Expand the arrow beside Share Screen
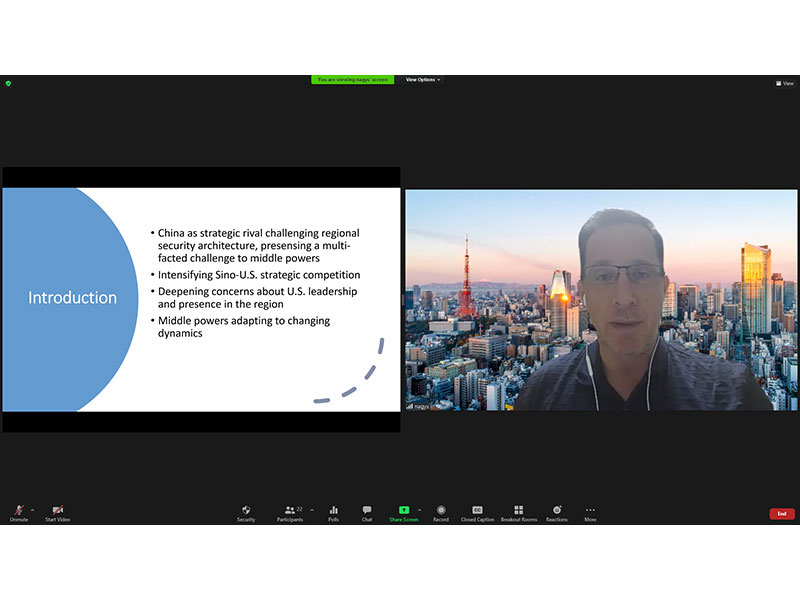 pyautogui.click(x=419, y=509)
